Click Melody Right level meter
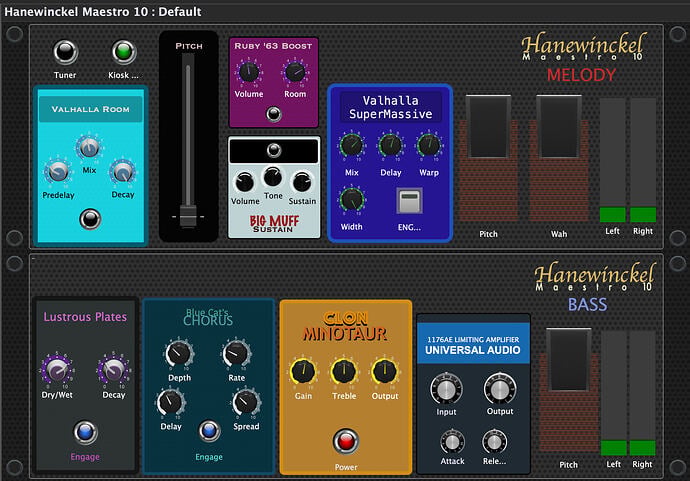Screen dimensions: 690x481 coord(643,160)
